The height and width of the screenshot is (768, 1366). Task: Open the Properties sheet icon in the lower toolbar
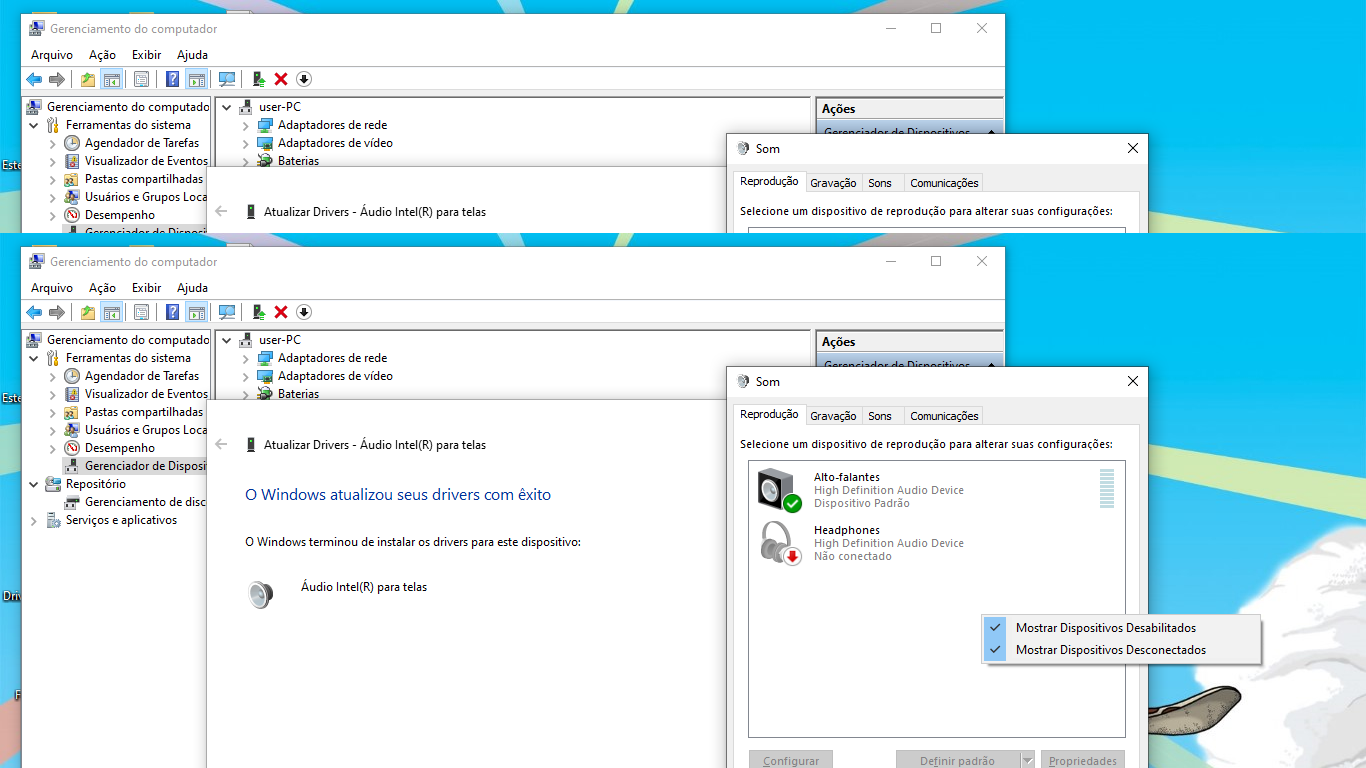142,312
